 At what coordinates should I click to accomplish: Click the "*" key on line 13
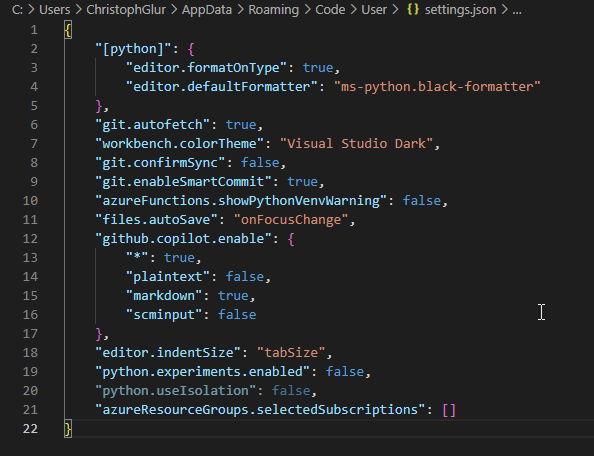[x=137, y=258]
